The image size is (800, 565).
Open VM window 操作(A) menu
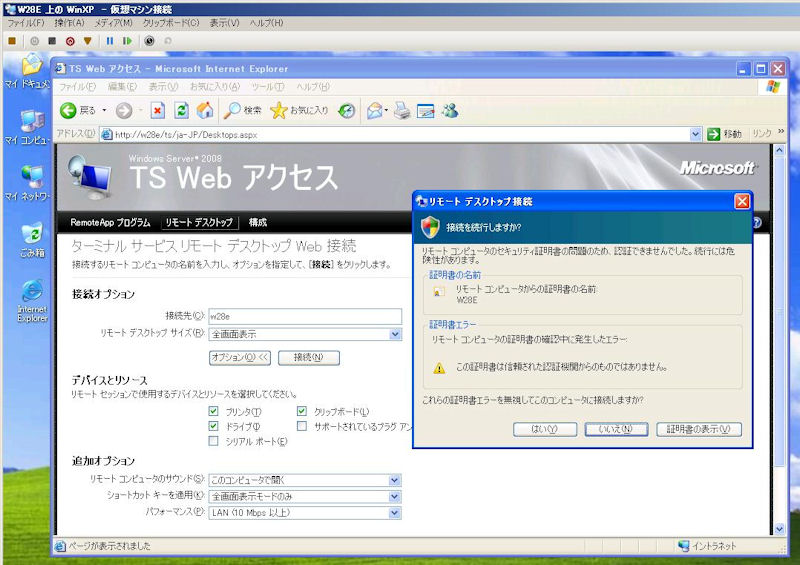click(x=69, y=23)
